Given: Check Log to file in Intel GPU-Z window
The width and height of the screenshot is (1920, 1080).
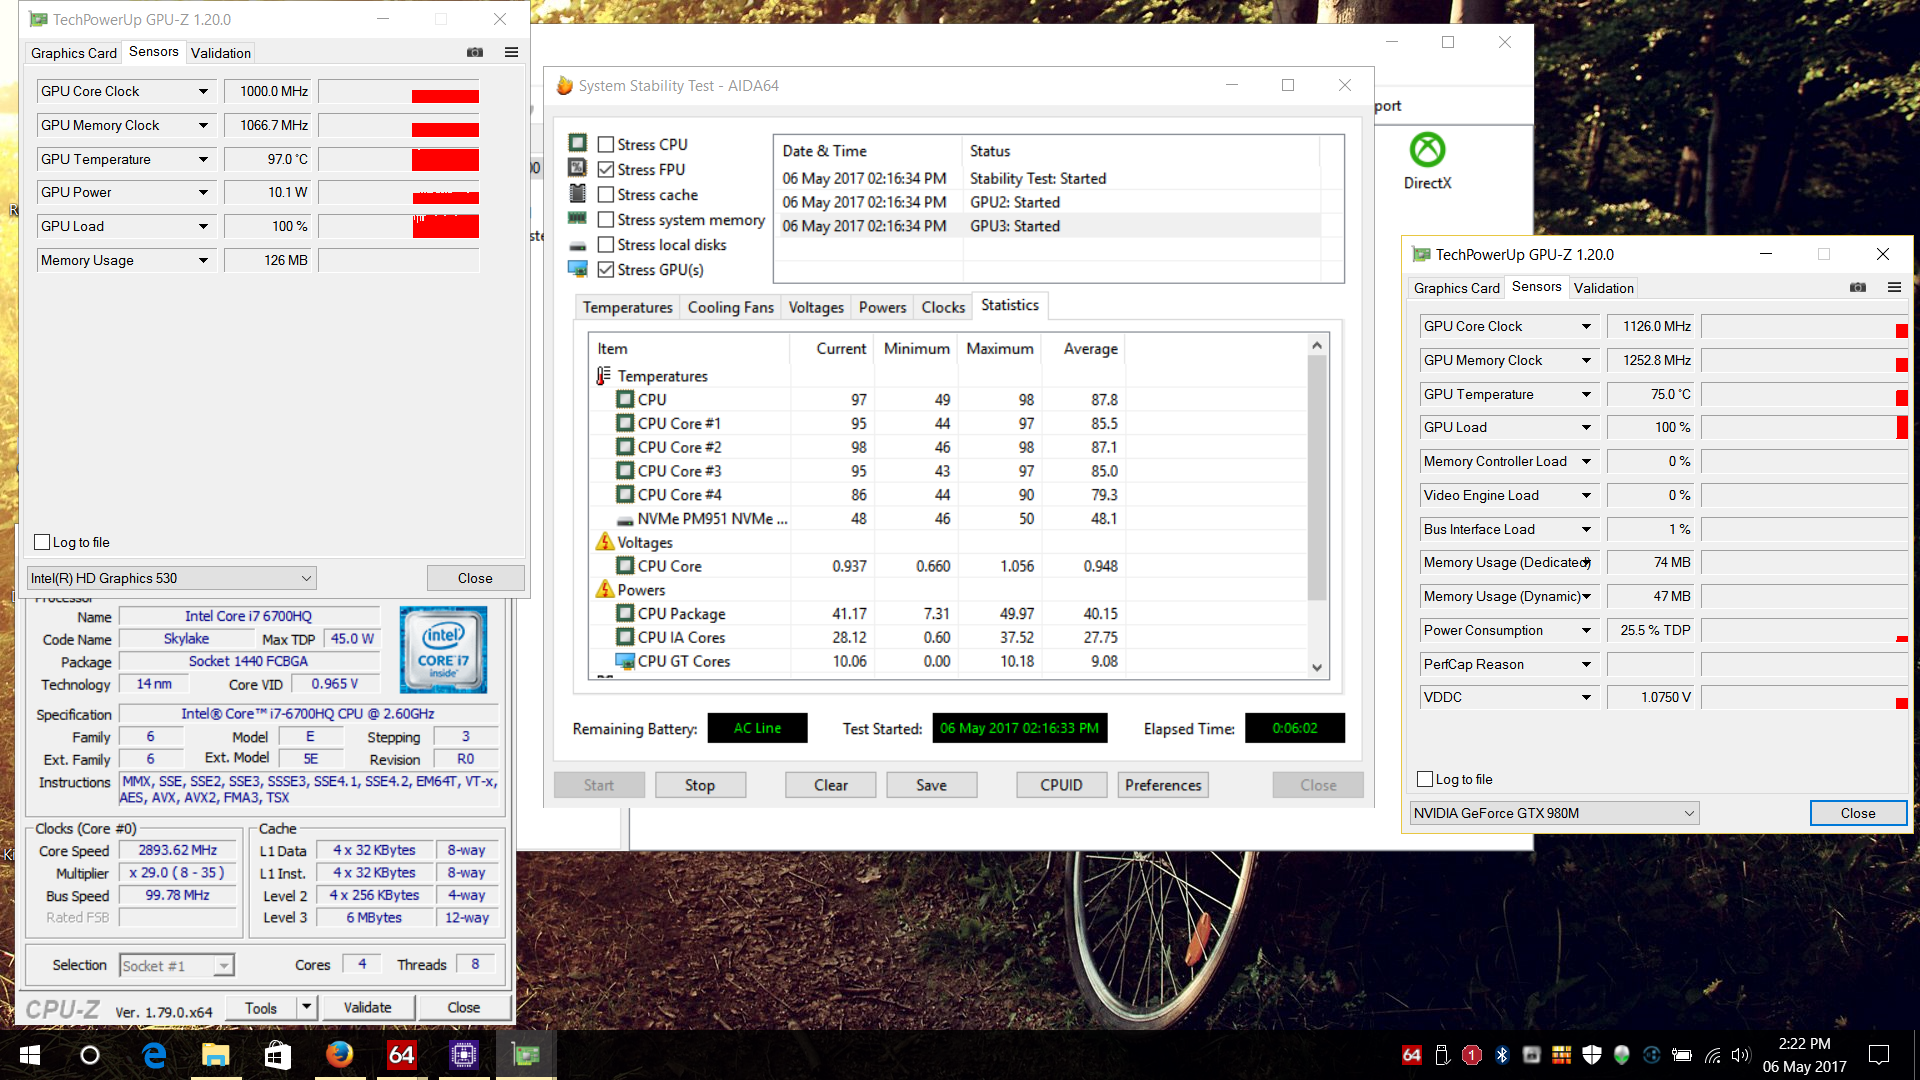Looking at the screenshot, I should tap(42, 542).
